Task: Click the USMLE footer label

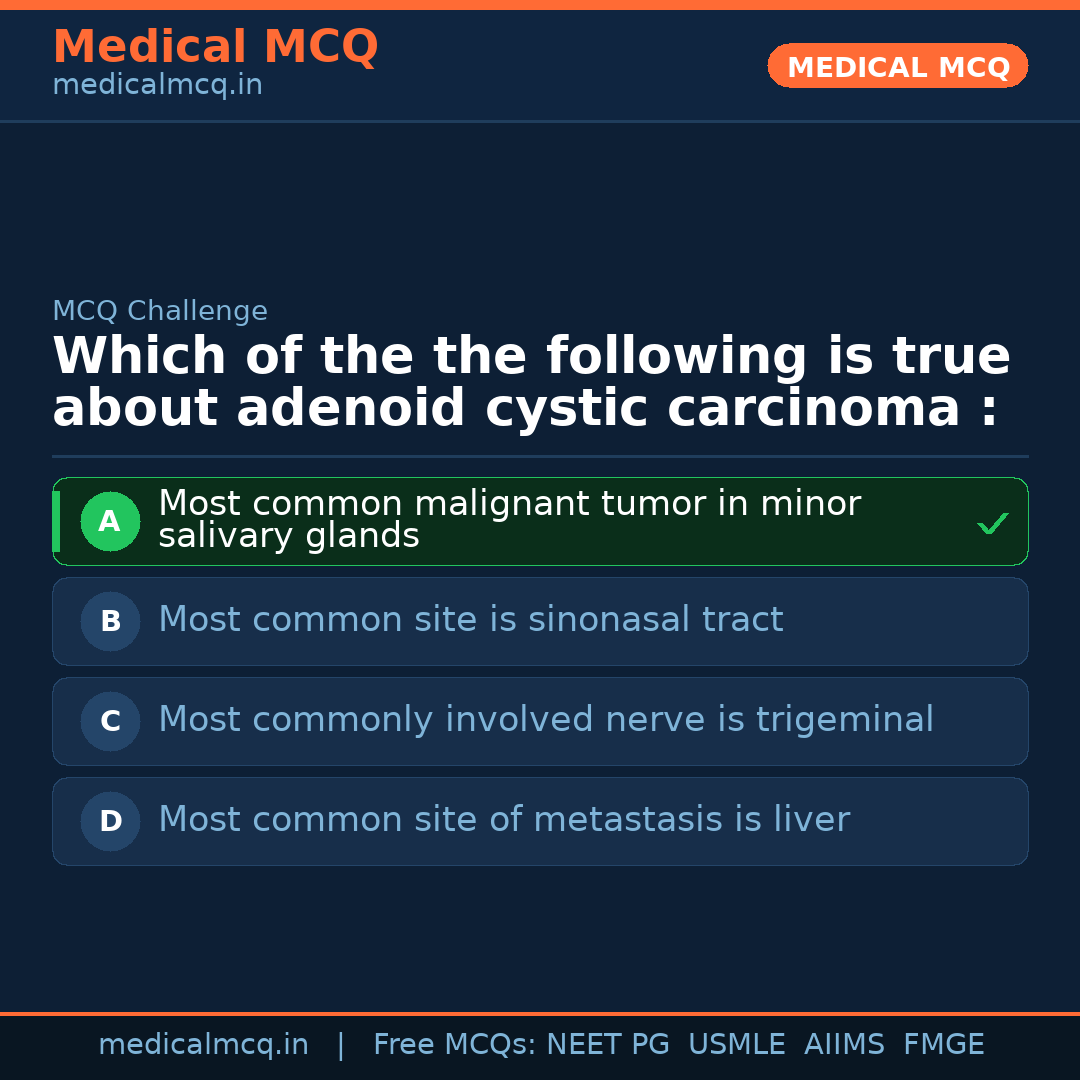Action: click(737, 1044)
